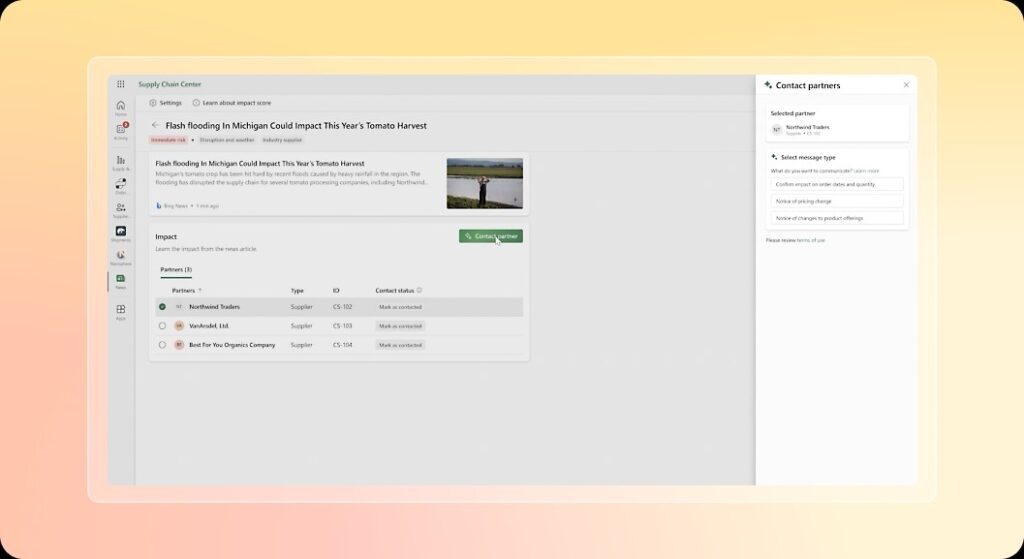
Task: Mark VanArsdel, Ltd. as contacted
Action: tap(400, 326)
